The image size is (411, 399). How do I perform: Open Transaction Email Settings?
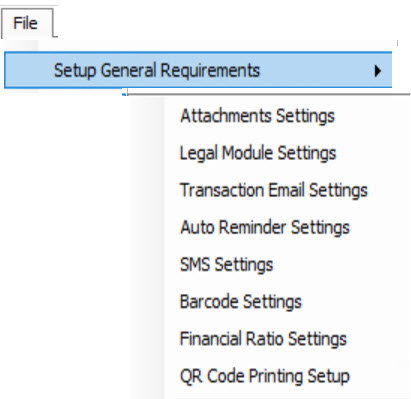pyautogui.click(x=274, y=190)
